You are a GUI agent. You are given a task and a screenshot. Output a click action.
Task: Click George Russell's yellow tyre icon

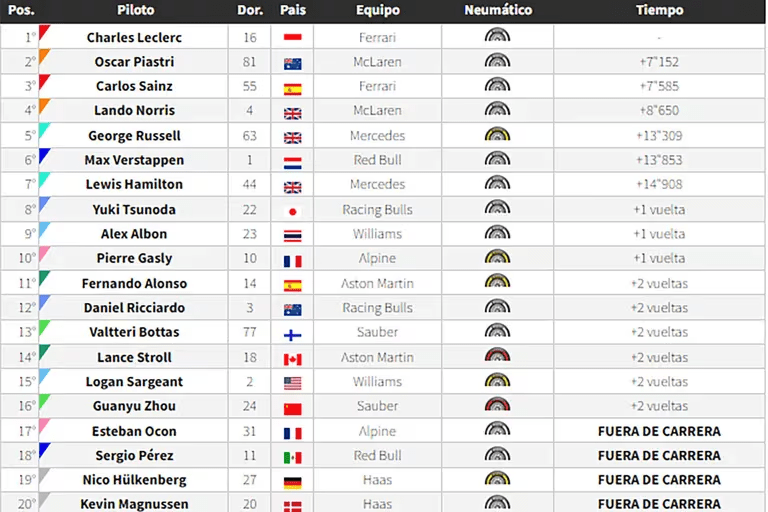[x=497, y=136]
